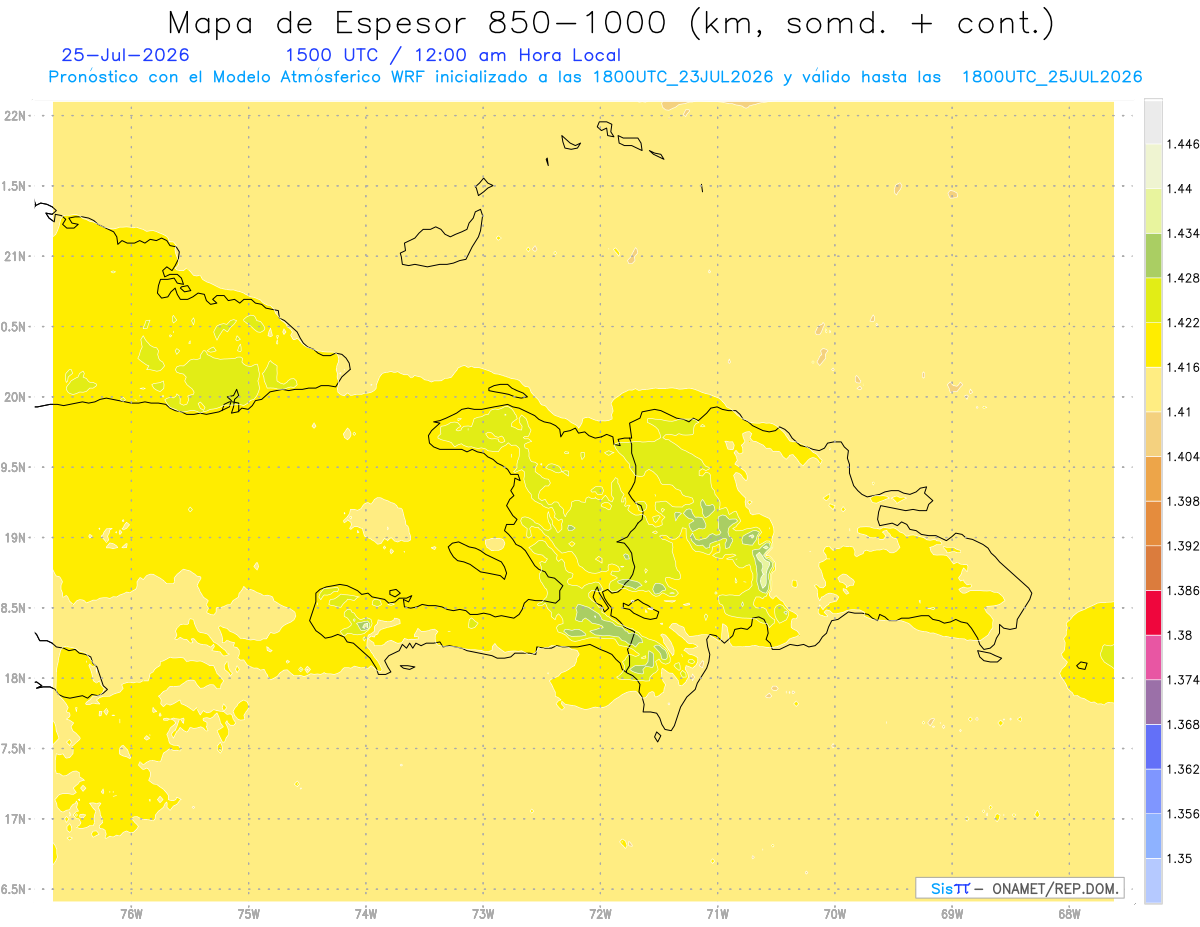This screenshot has height=927, width=1200.
Task: Click the '72W' longitude label
Action: (x=600, y=914)
